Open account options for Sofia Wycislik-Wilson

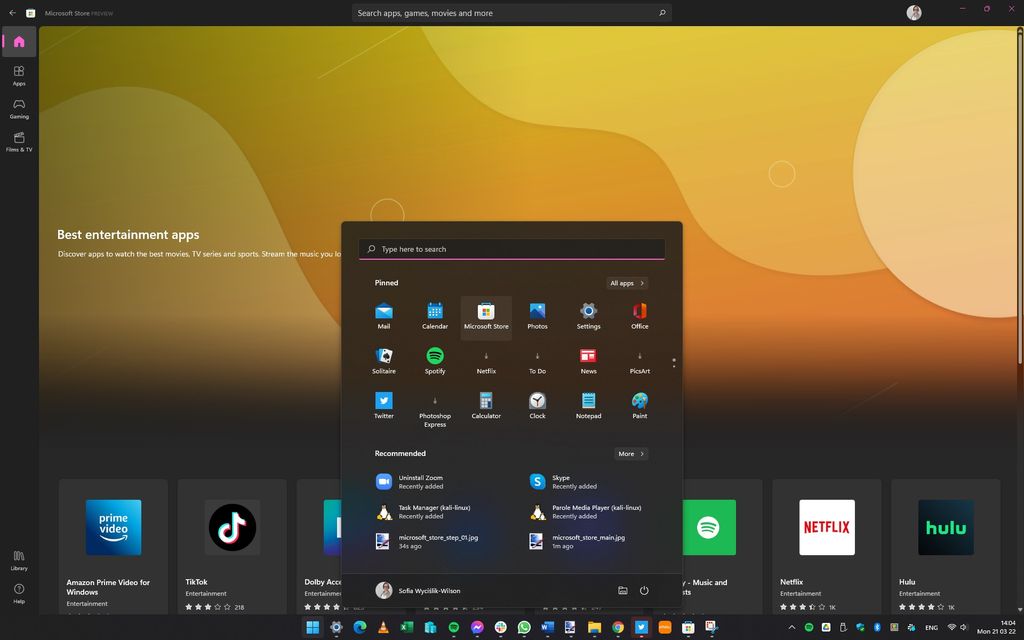(420, 590)
